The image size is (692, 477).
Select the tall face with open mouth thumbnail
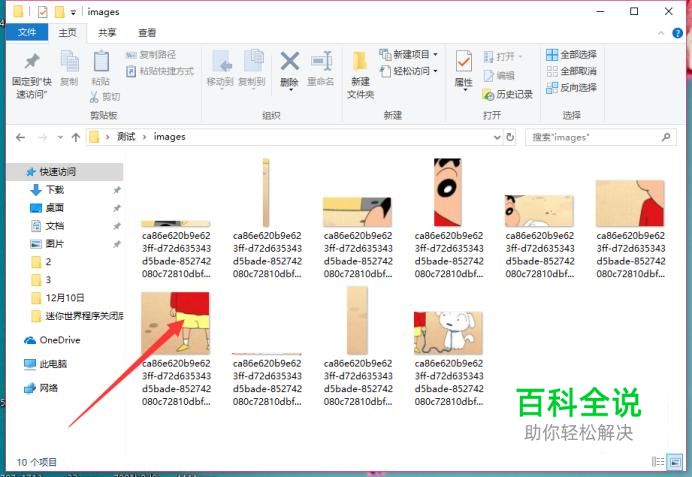coord(448,192)
